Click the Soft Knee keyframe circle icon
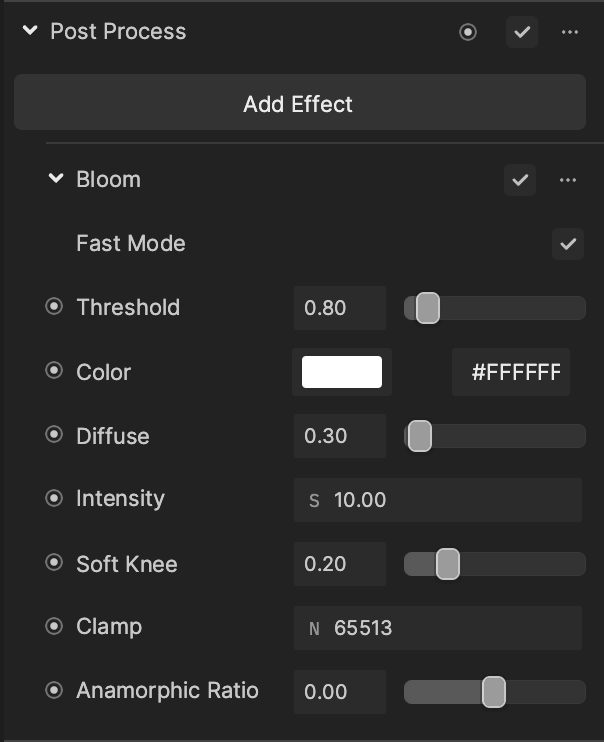The height and width of the screenshot is (742, 604). (x=54, y=562)
